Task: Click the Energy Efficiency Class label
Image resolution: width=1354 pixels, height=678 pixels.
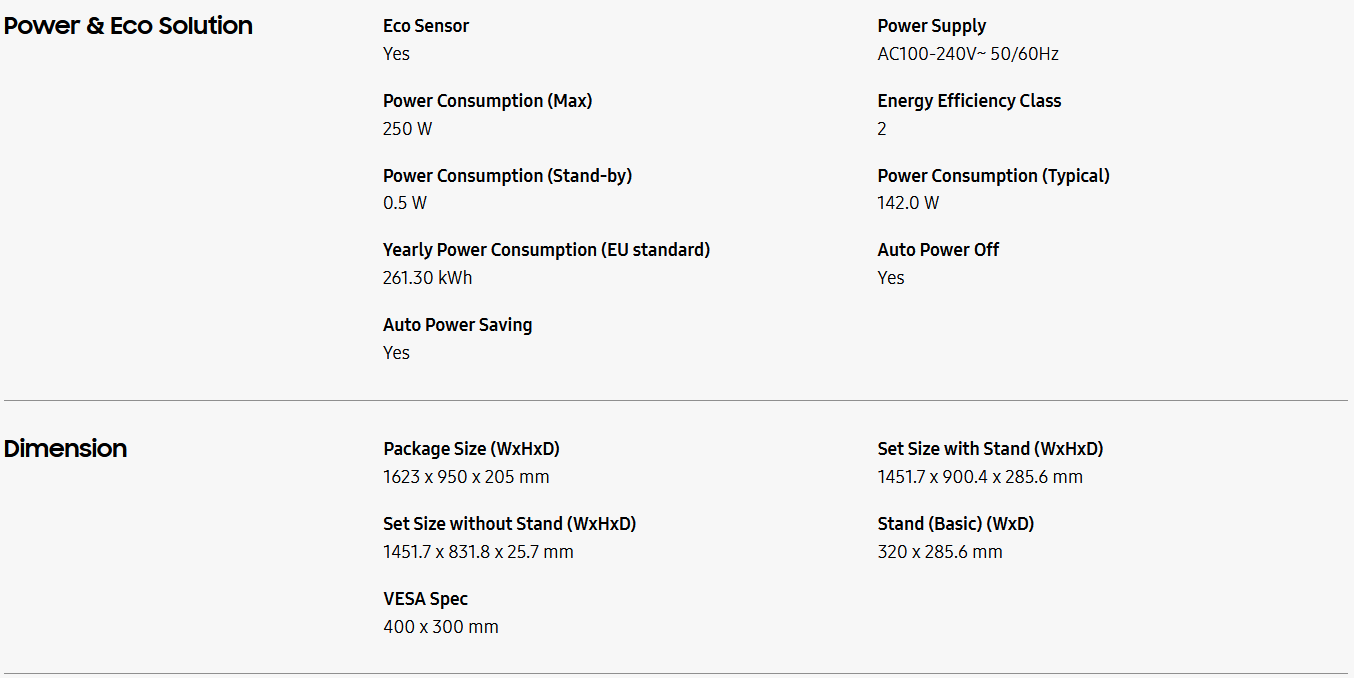Action: click(969, 101)
